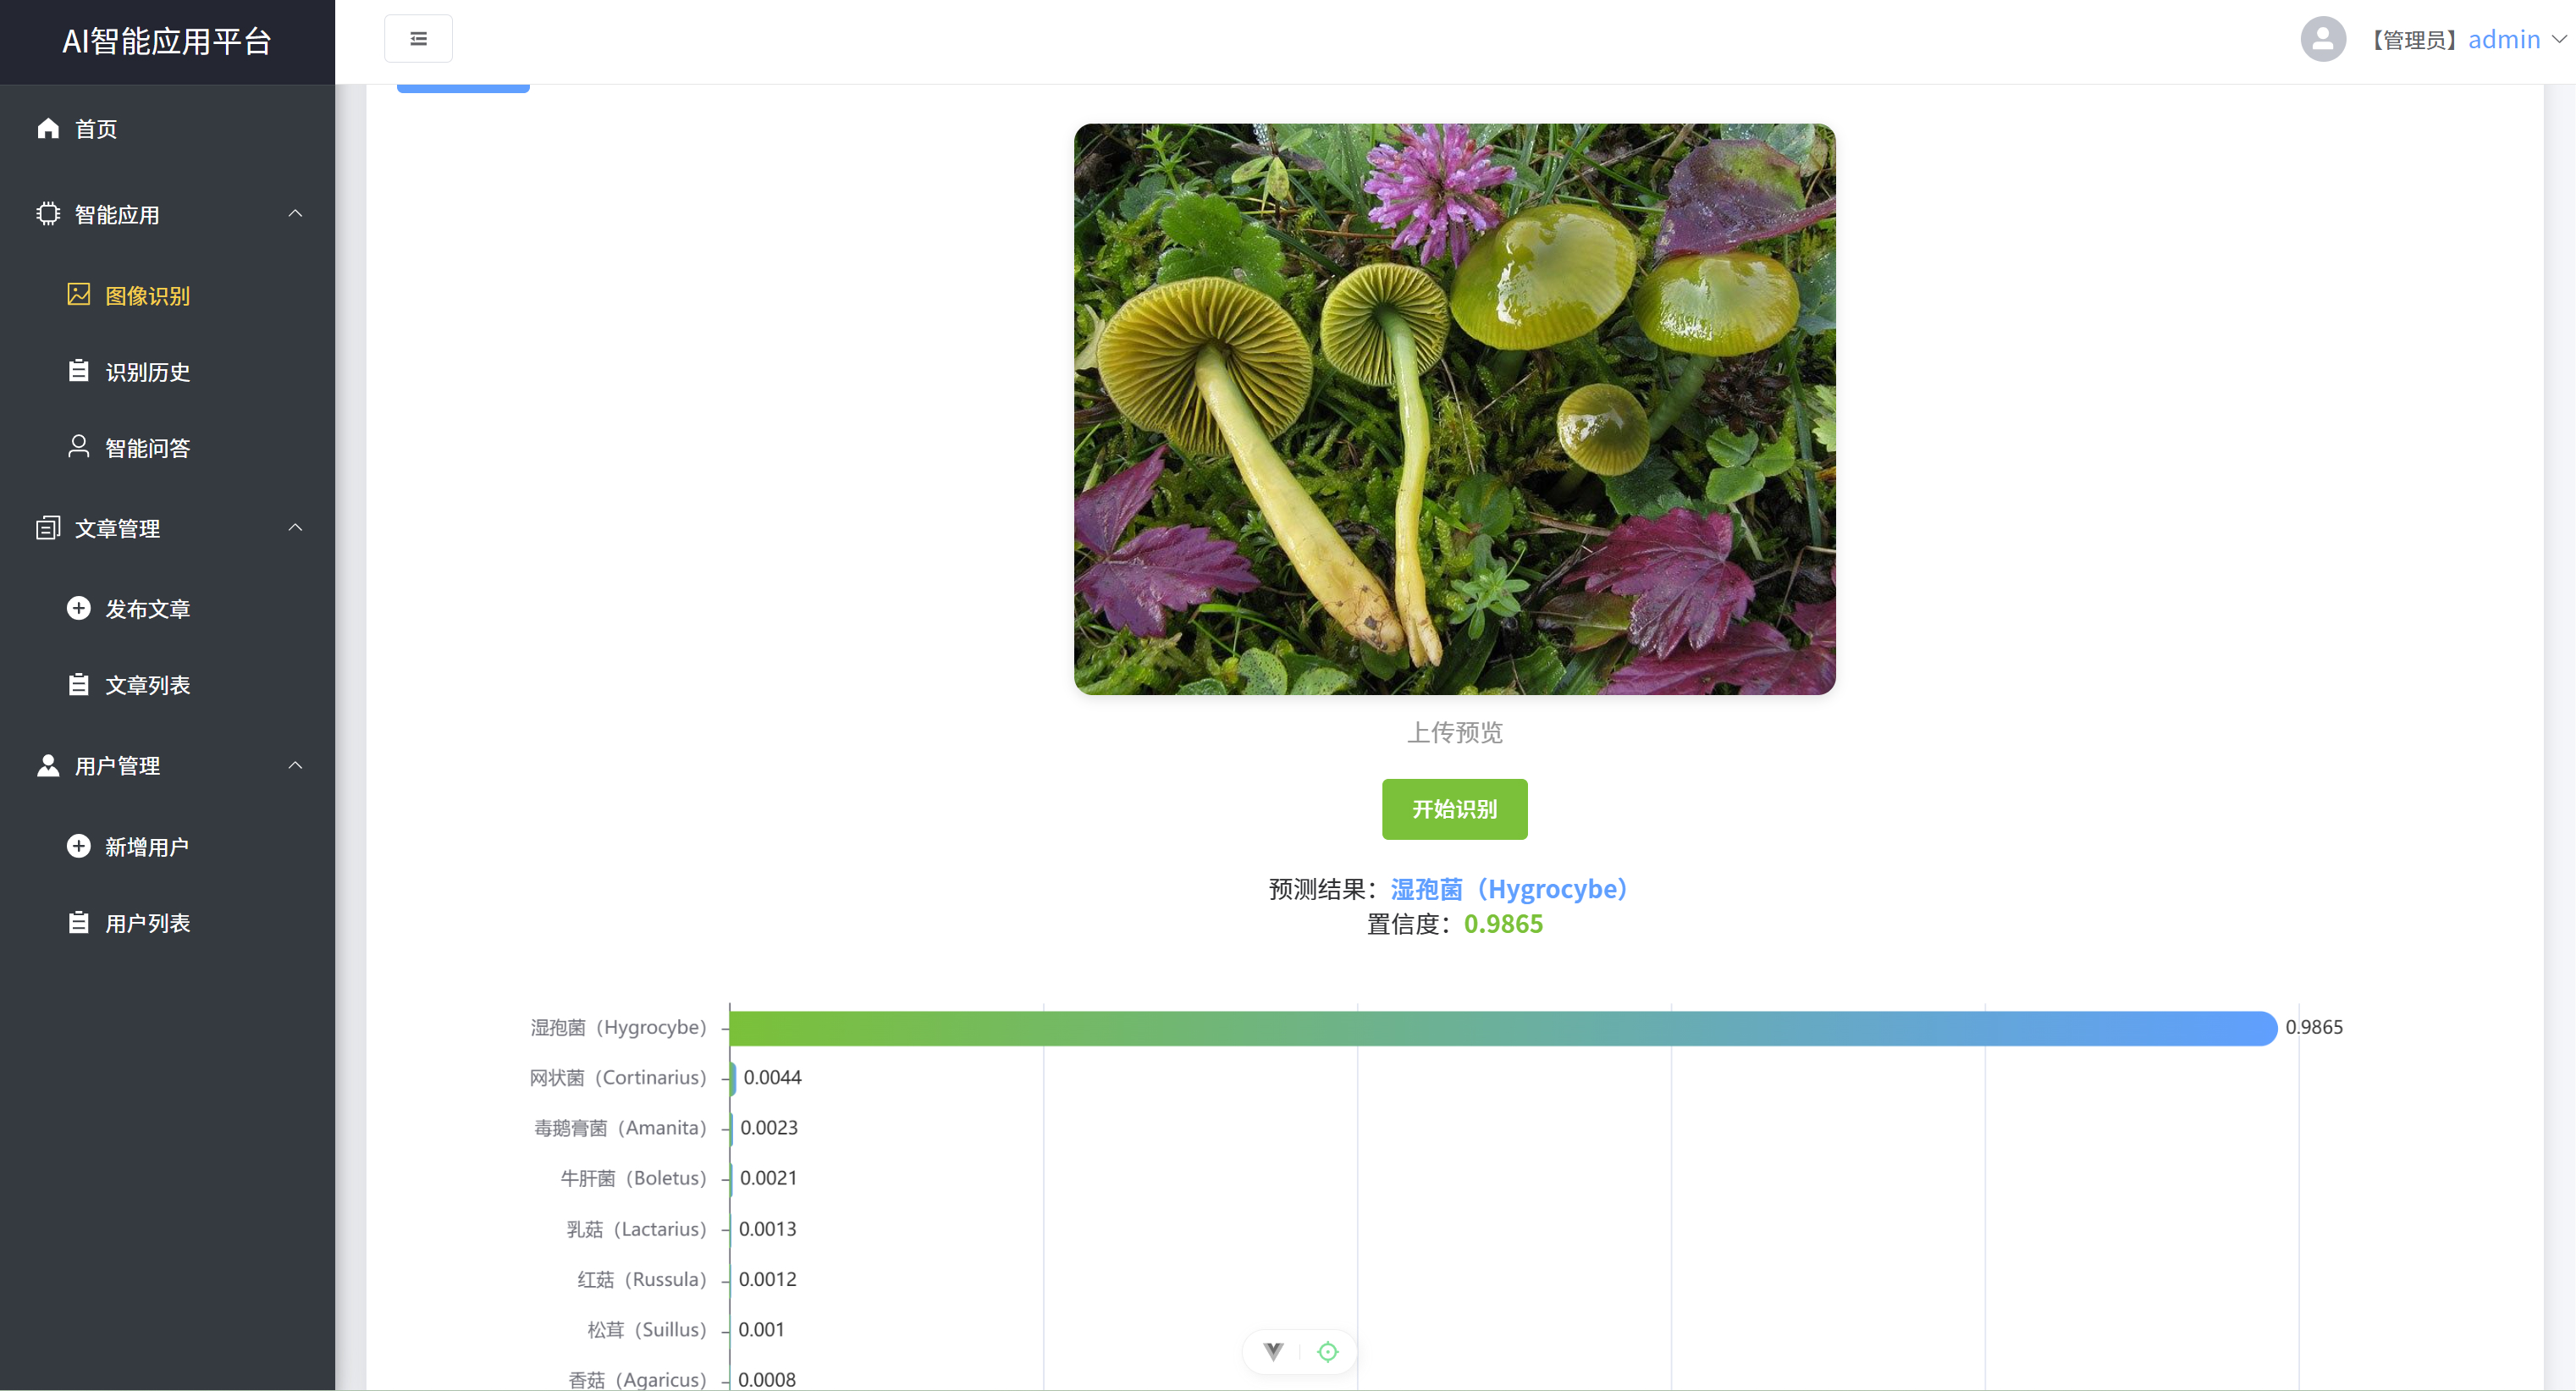Image resolution: width=2576 pixels, height=1391 pixels.
Task: Collapse the 文章管理 menu chevron
Action: click(x=295, y=528)
